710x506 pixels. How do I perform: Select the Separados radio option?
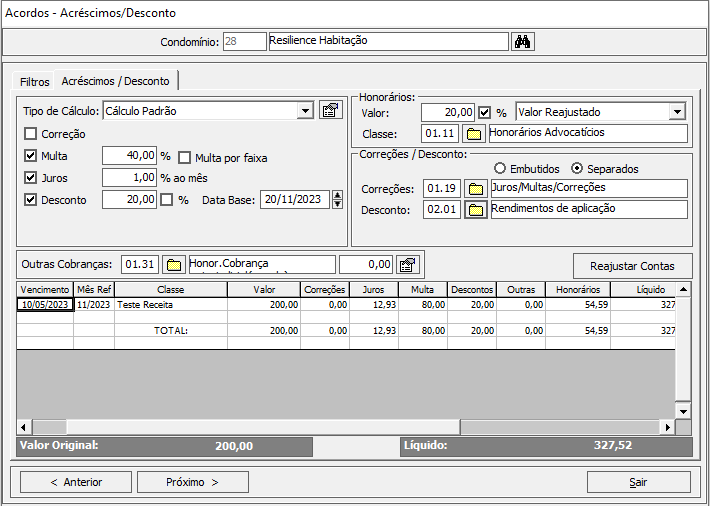(x=576, y=169)
